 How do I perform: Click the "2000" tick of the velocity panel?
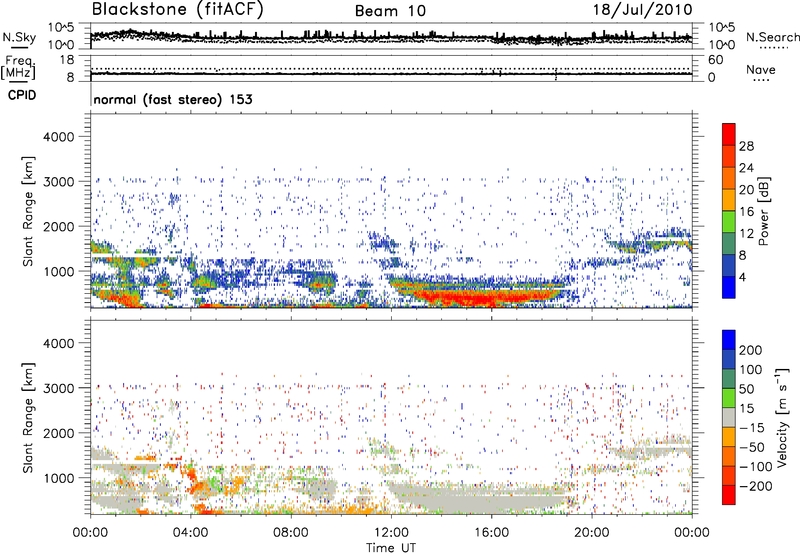tap(58, 433)
